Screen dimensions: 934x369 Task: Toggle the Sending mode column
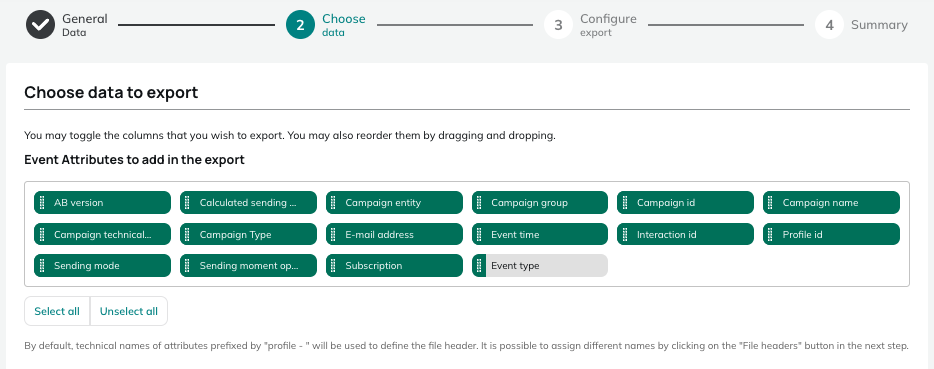[x=102, y=266]
